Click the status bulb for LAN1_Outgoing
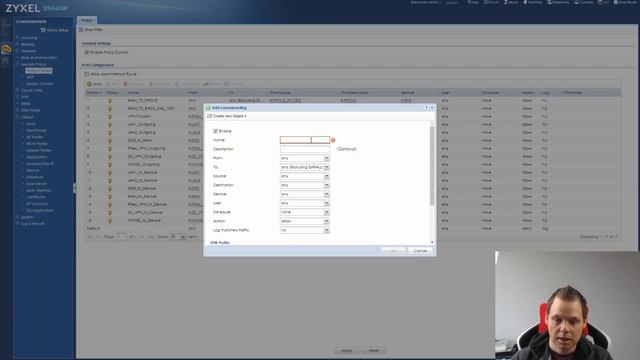Image resolution: width=640 pixels, height=360 pixels. click(109, 124)
